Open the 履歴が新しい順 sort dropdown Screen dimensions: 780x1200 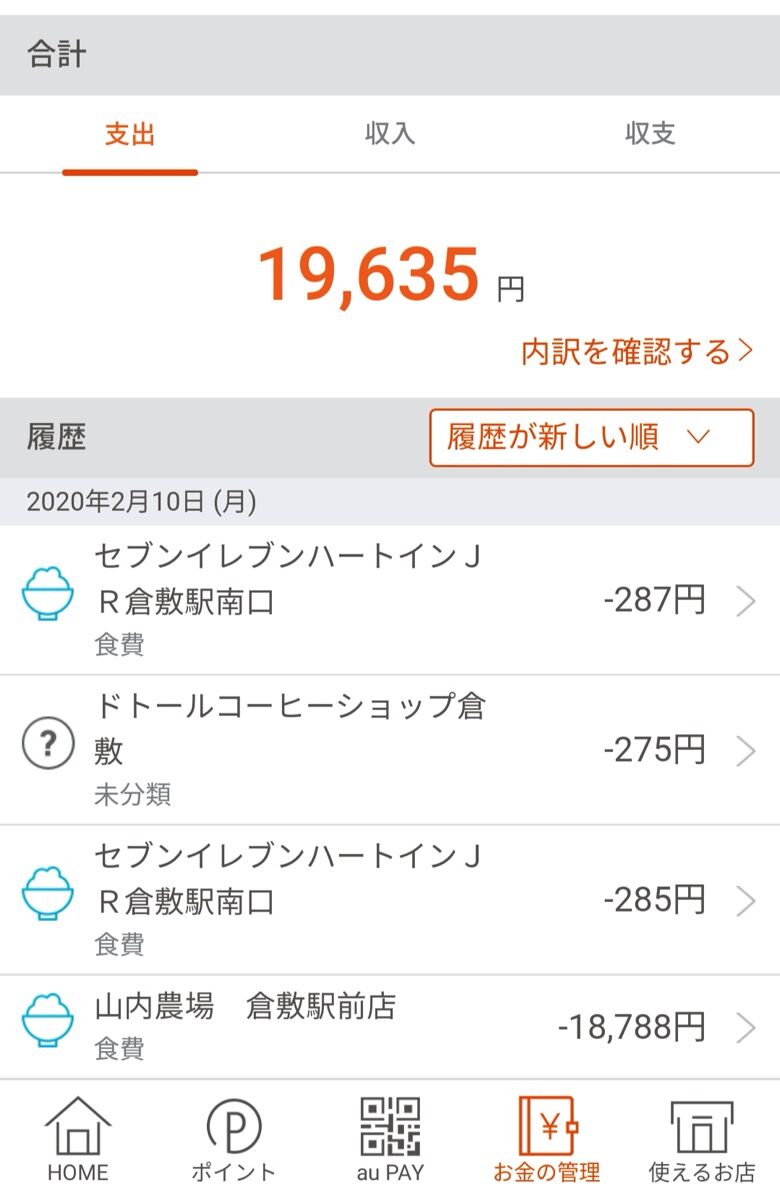(x=591, y=438)
